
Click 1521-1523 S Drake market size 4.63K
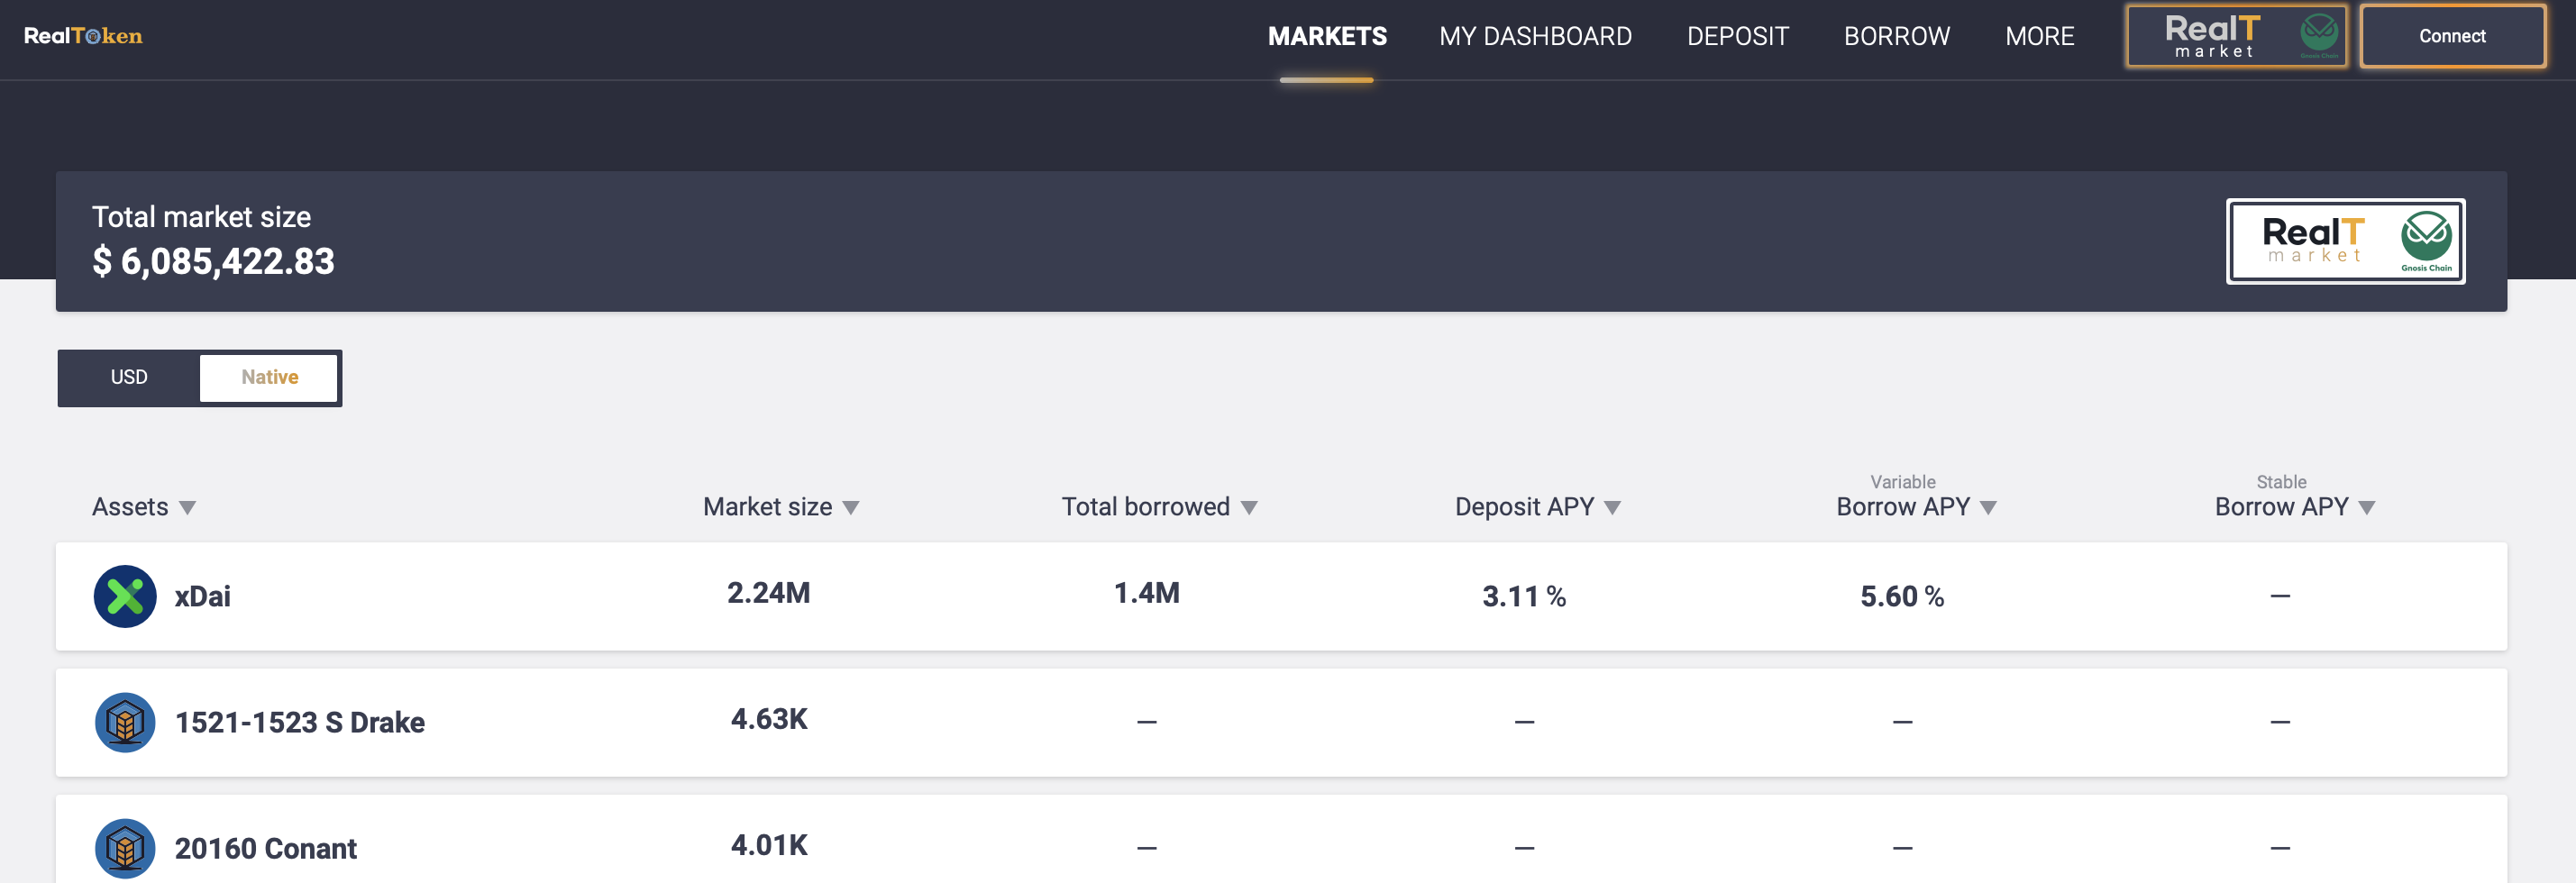[768, 719]
